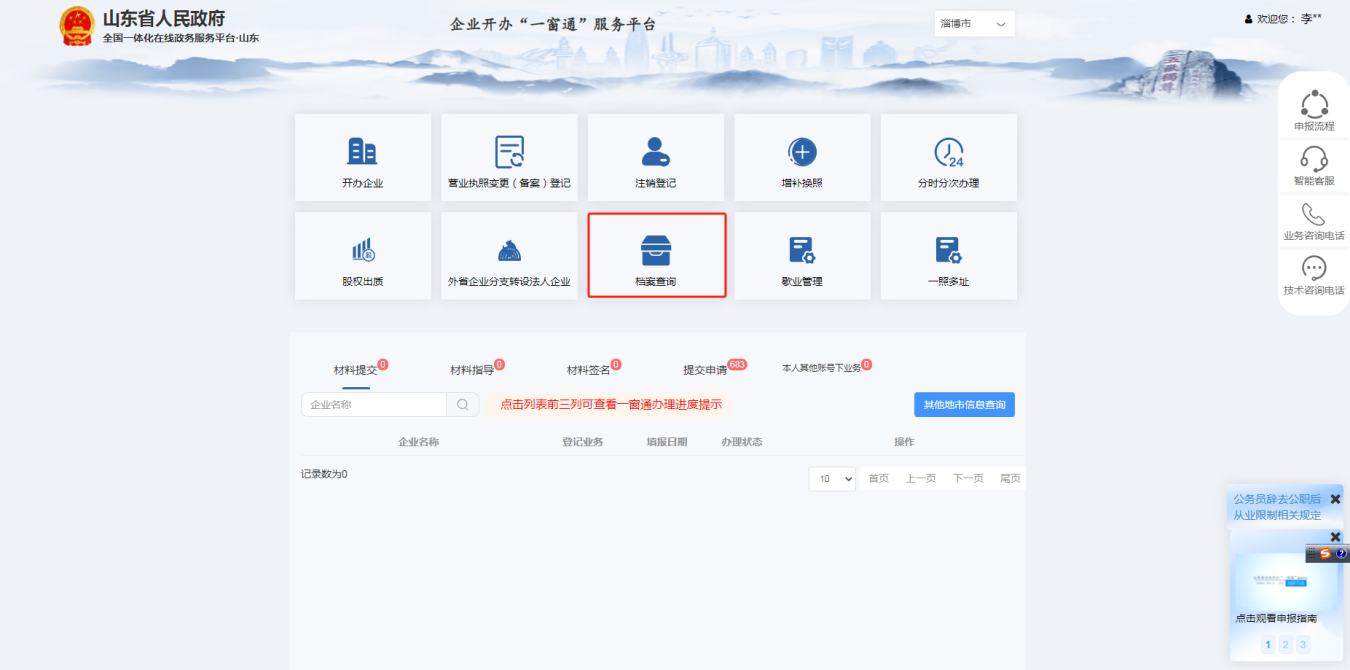
Task: Close the 公务员辞去公职后 notice popup
Action: [1335, 499]
